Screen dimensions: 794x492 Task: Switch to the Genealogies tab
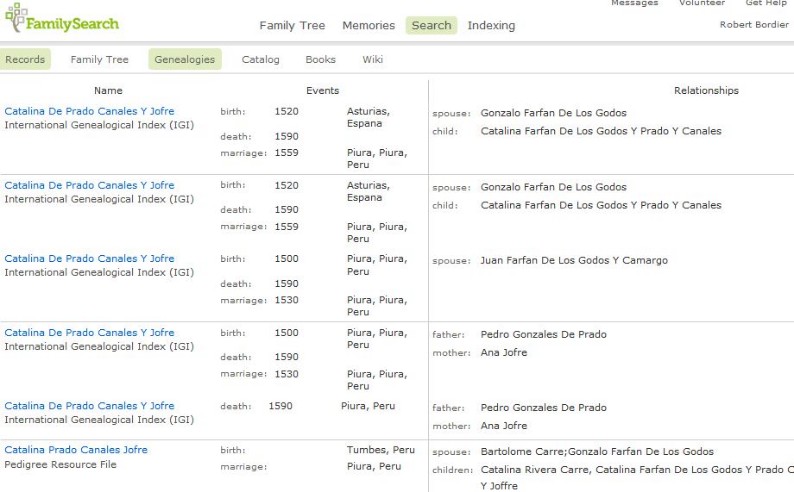point(185,59)
